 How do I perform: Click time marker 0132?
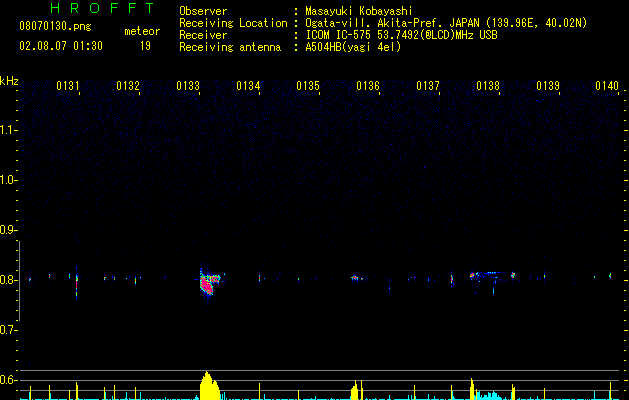click(128, 86)
